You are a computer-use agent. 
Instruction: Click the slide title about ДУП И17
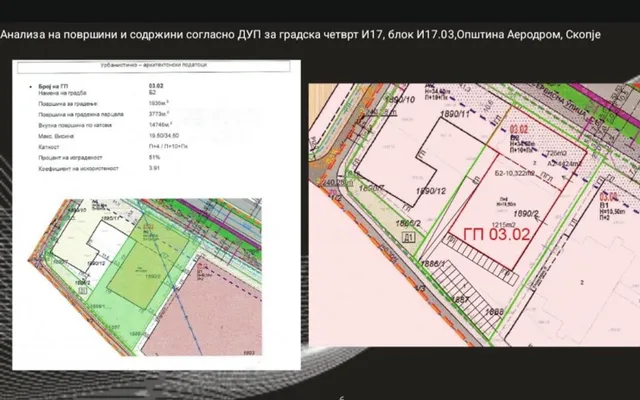[x=300, y=35]
